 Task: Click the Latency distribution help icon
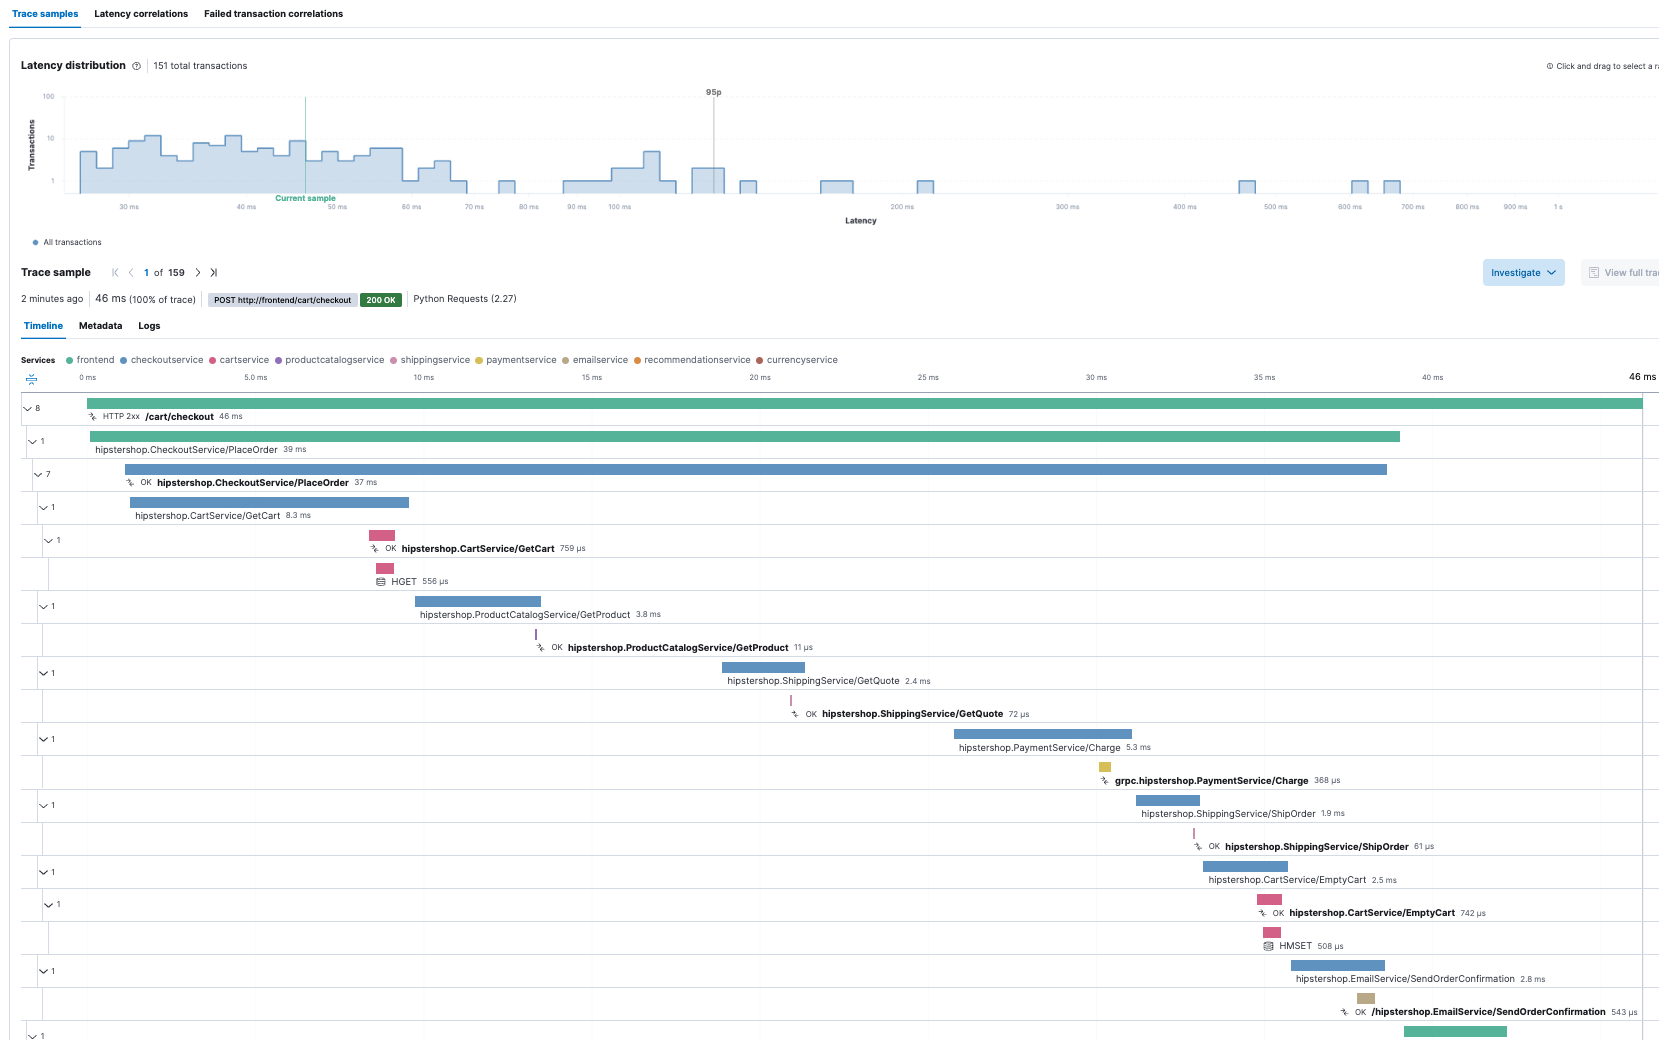point(136,66)
